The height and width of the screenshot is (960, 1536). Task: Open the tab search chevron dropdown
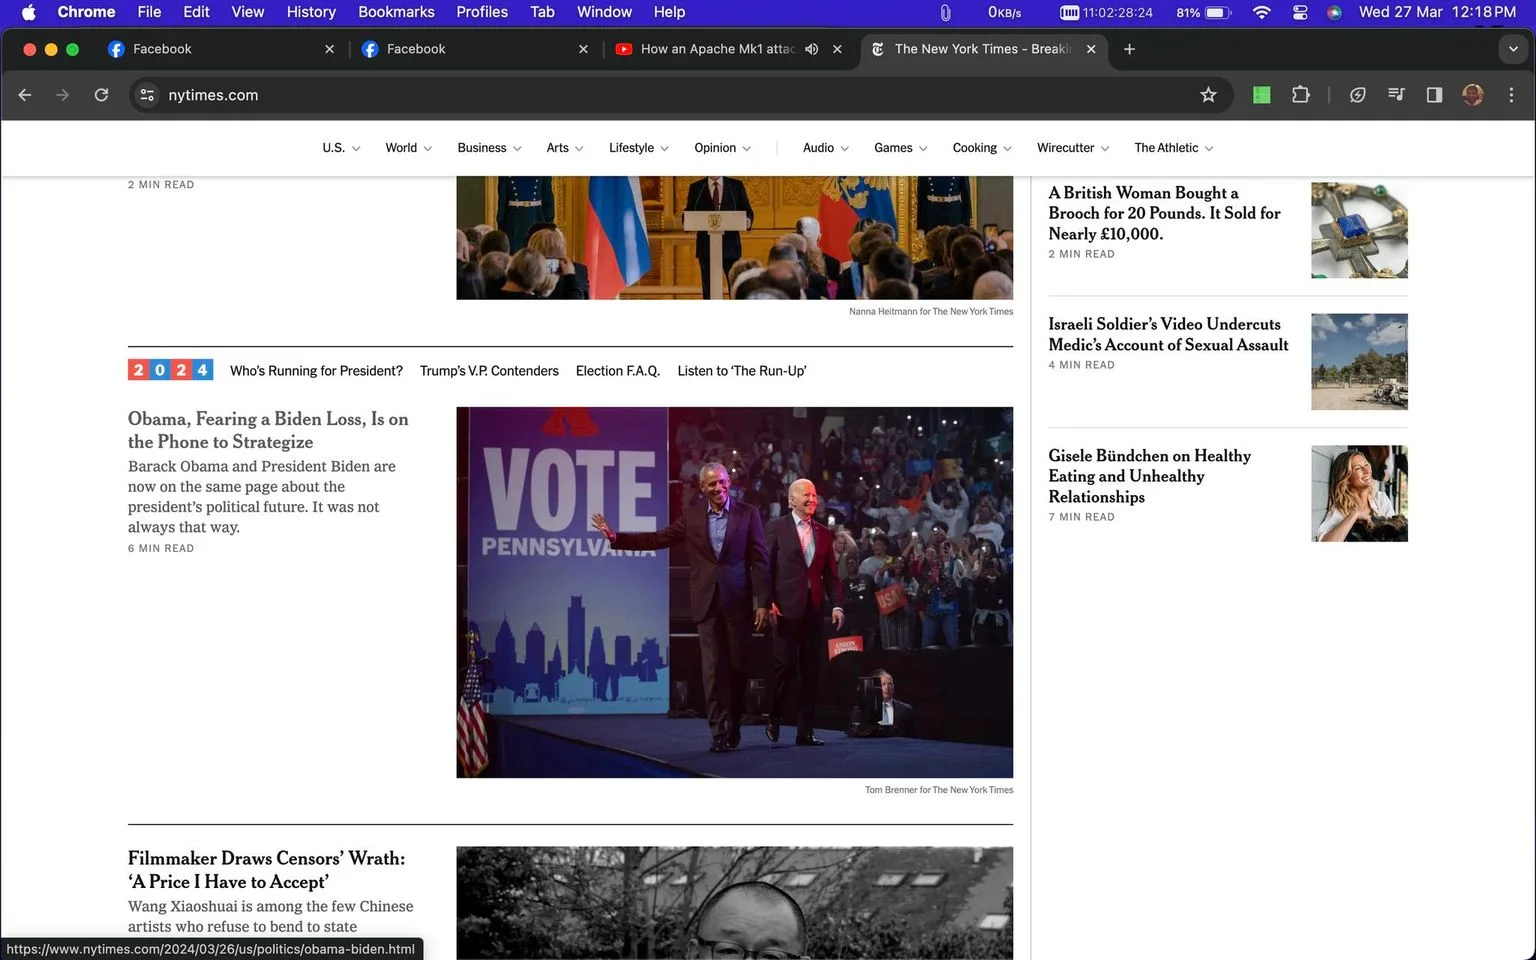pyautogui.click(x=1513, y=49)
